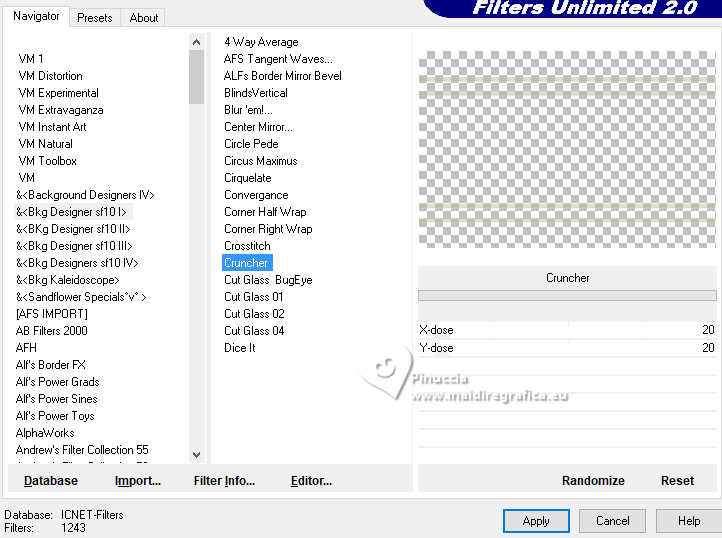Select &<Sandflower Specials"v"> category
Screen dimensions: 722x538
click(82, 298)
